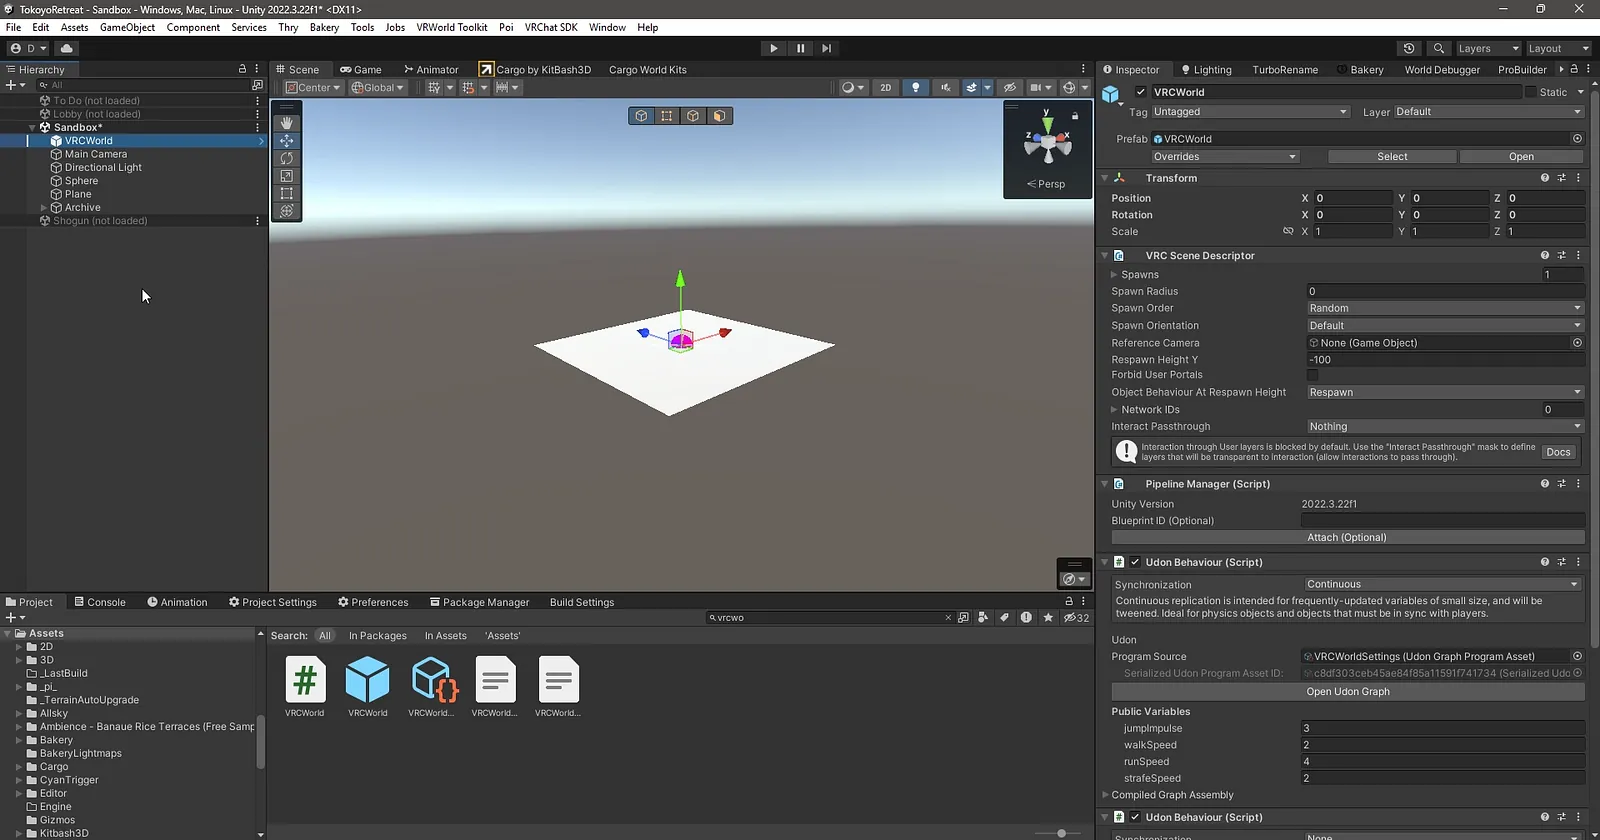Open the Bakery menu
The height and width of the screenshot is (840, 1600).
tap(324, 27)
